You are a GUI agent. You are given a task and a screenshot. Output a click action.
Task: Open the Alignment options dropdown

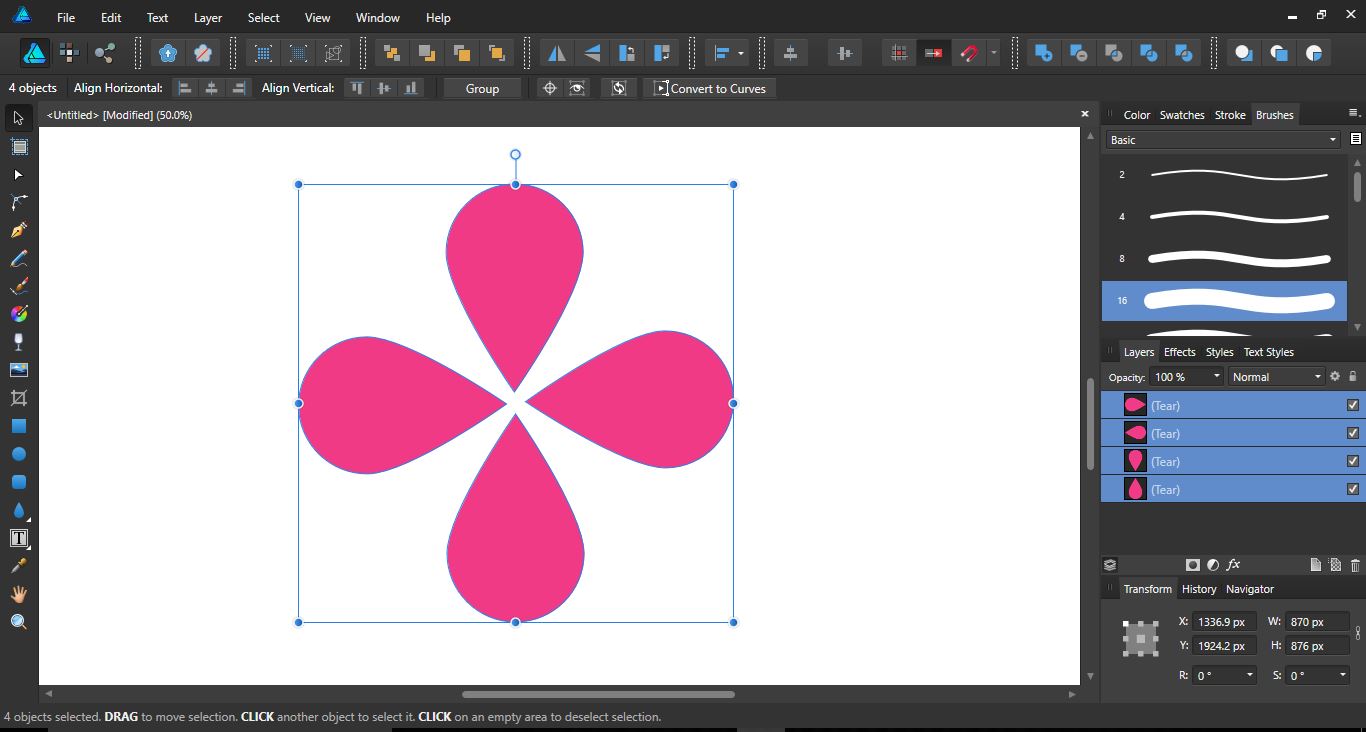click(x=725, y=53)
